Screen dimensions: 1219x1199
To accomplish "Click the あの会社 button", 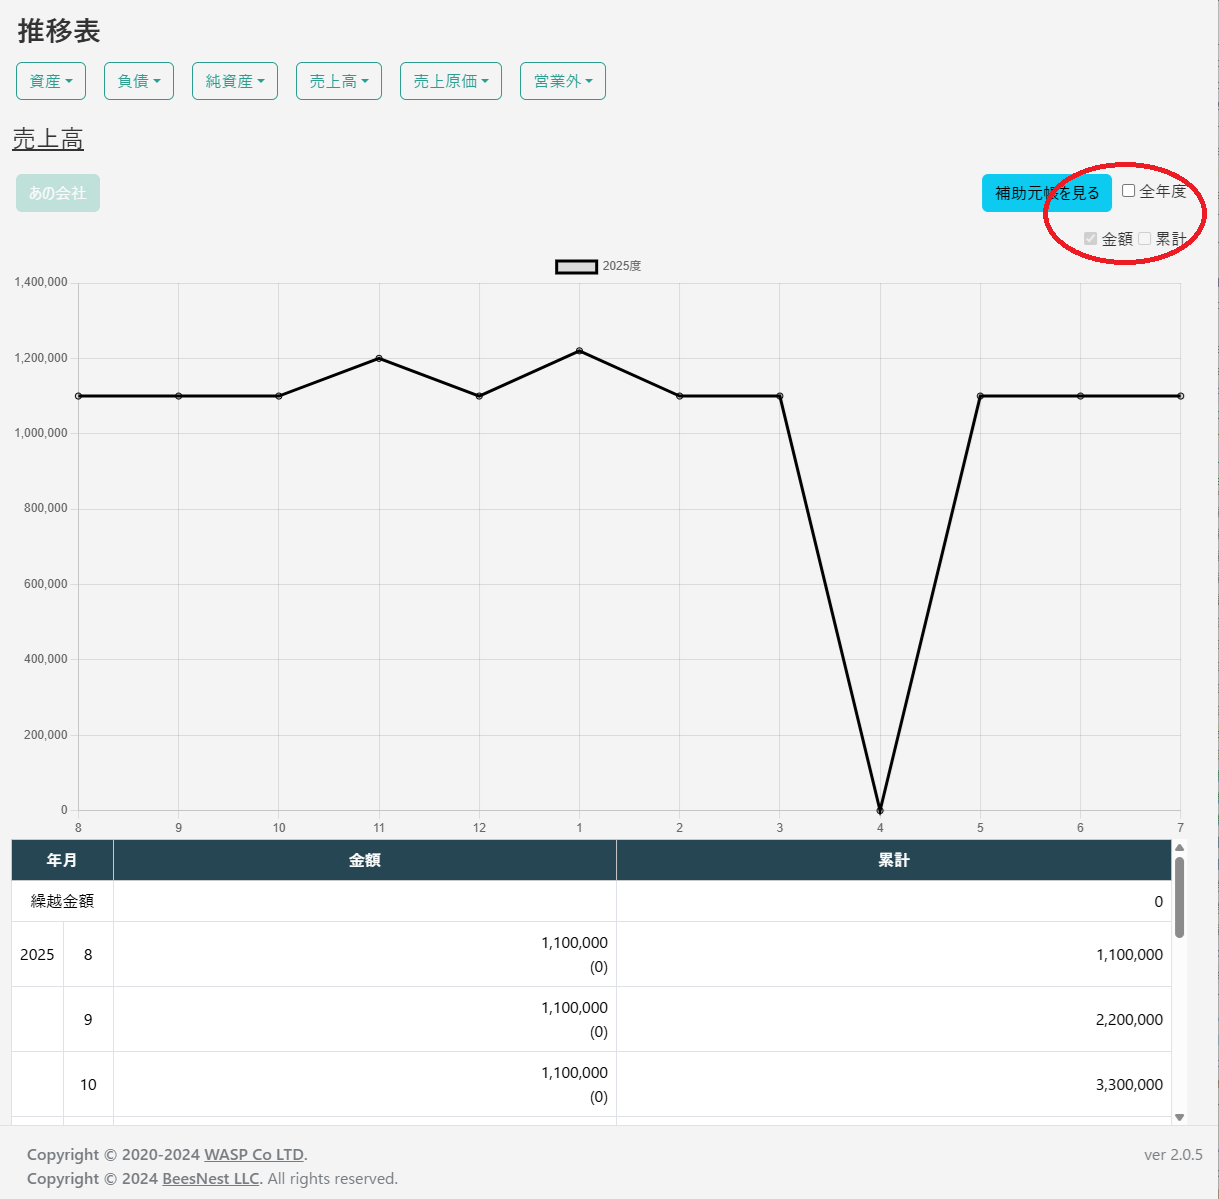I will click(x=58, y=193).
